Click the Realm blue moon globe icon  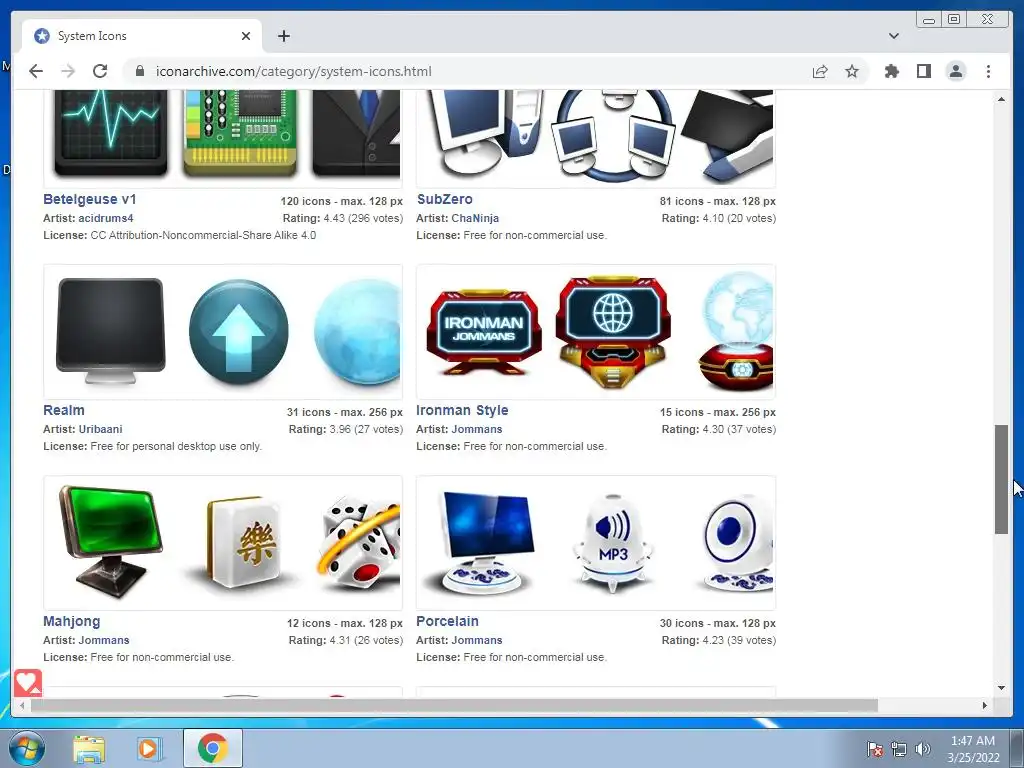coord(357,332)
